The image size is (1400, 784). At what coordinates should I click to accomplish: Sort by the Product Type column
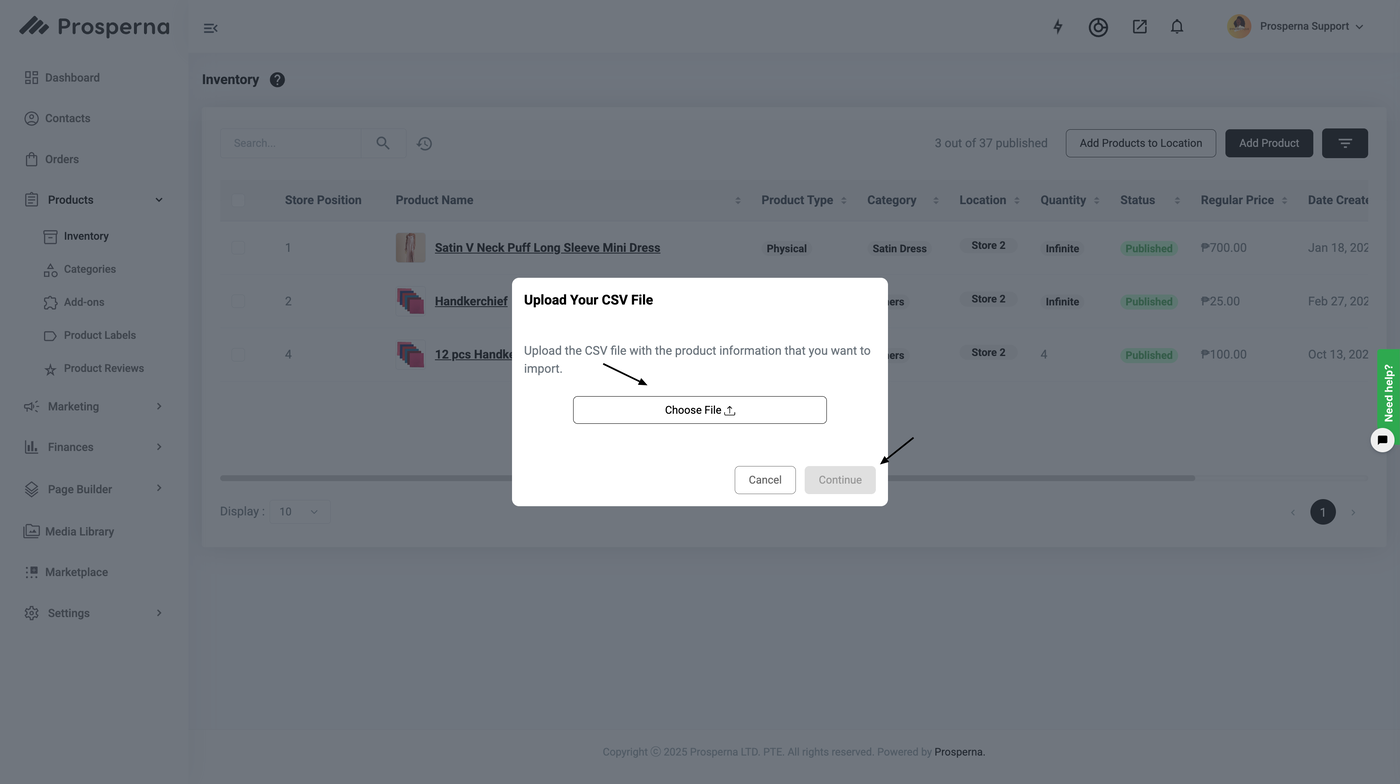point(844,200)
